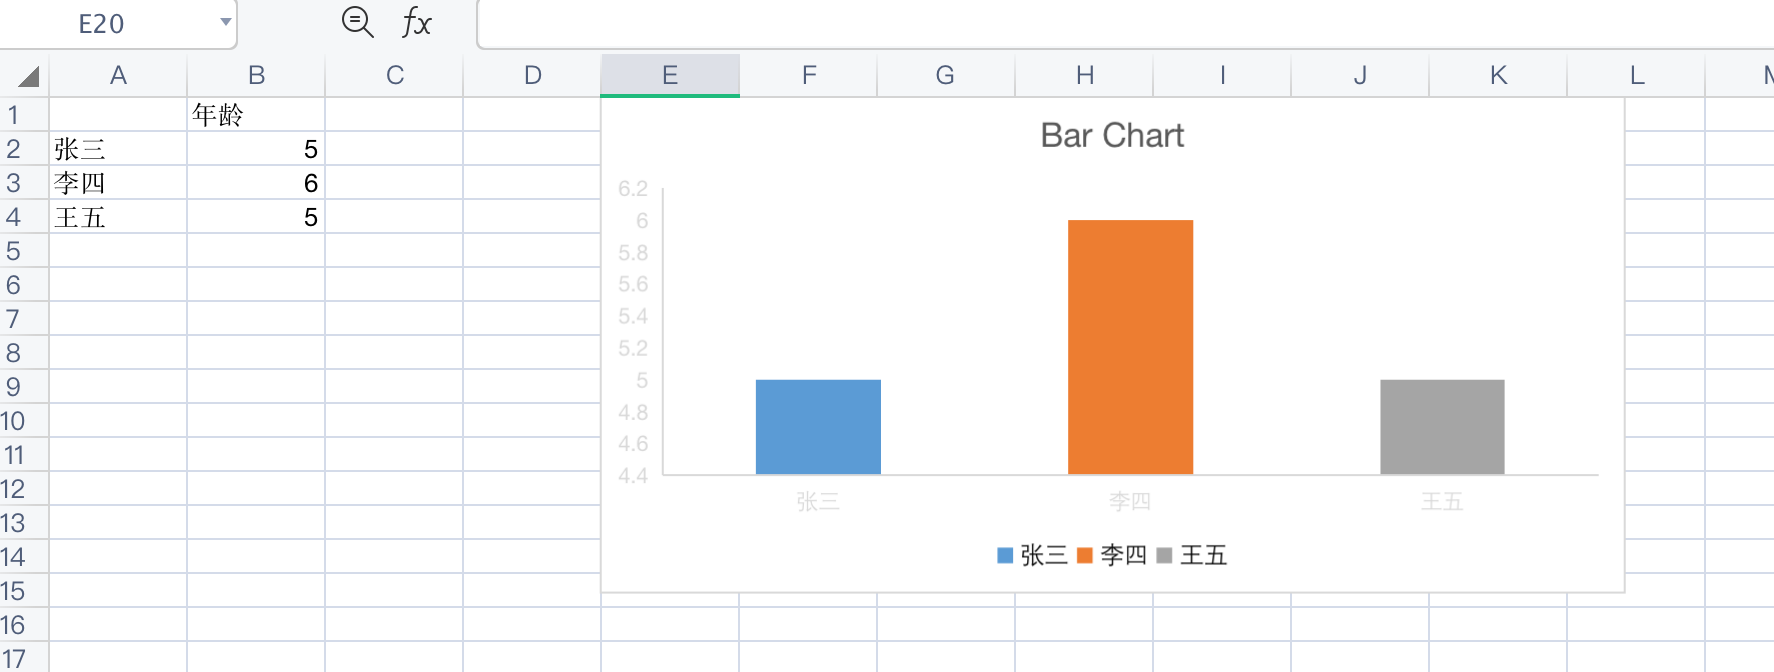Click the 王五 category axis label
This screenshot has width=1774, height=672.
coord(1442,502)
